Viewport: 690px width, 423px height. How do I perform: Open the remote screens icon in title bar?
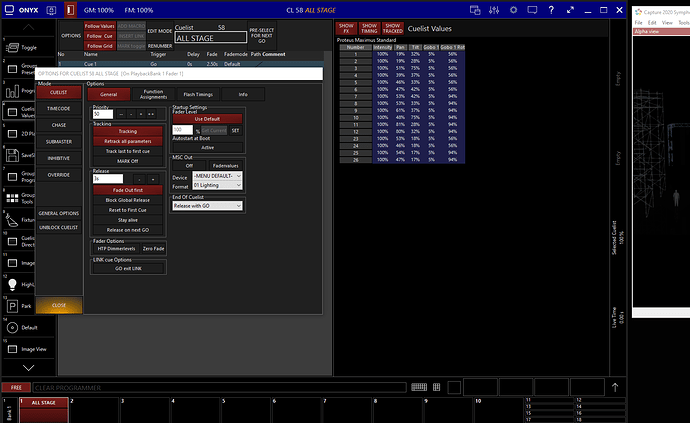pyautogui.click(x=475, y=10)
